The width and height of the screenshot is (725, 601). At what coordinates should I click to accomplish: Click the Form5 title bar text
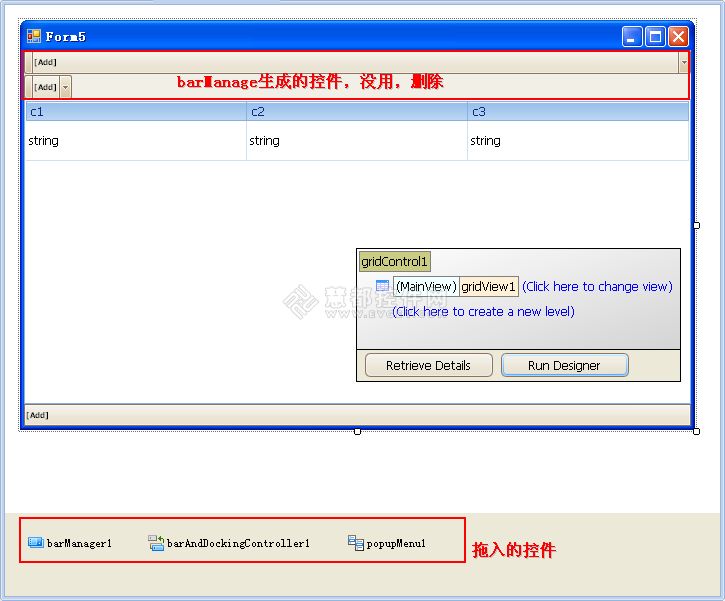pos(66,37)
